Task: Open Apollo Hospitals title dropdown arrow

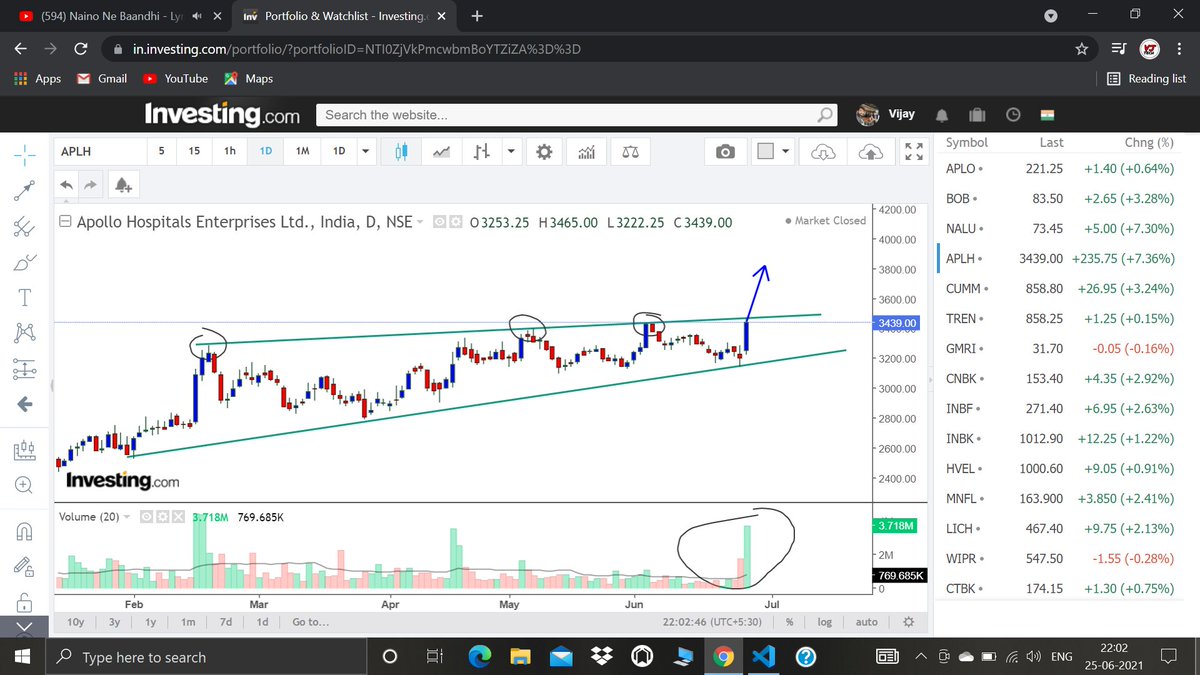Action: click(420, 222)
